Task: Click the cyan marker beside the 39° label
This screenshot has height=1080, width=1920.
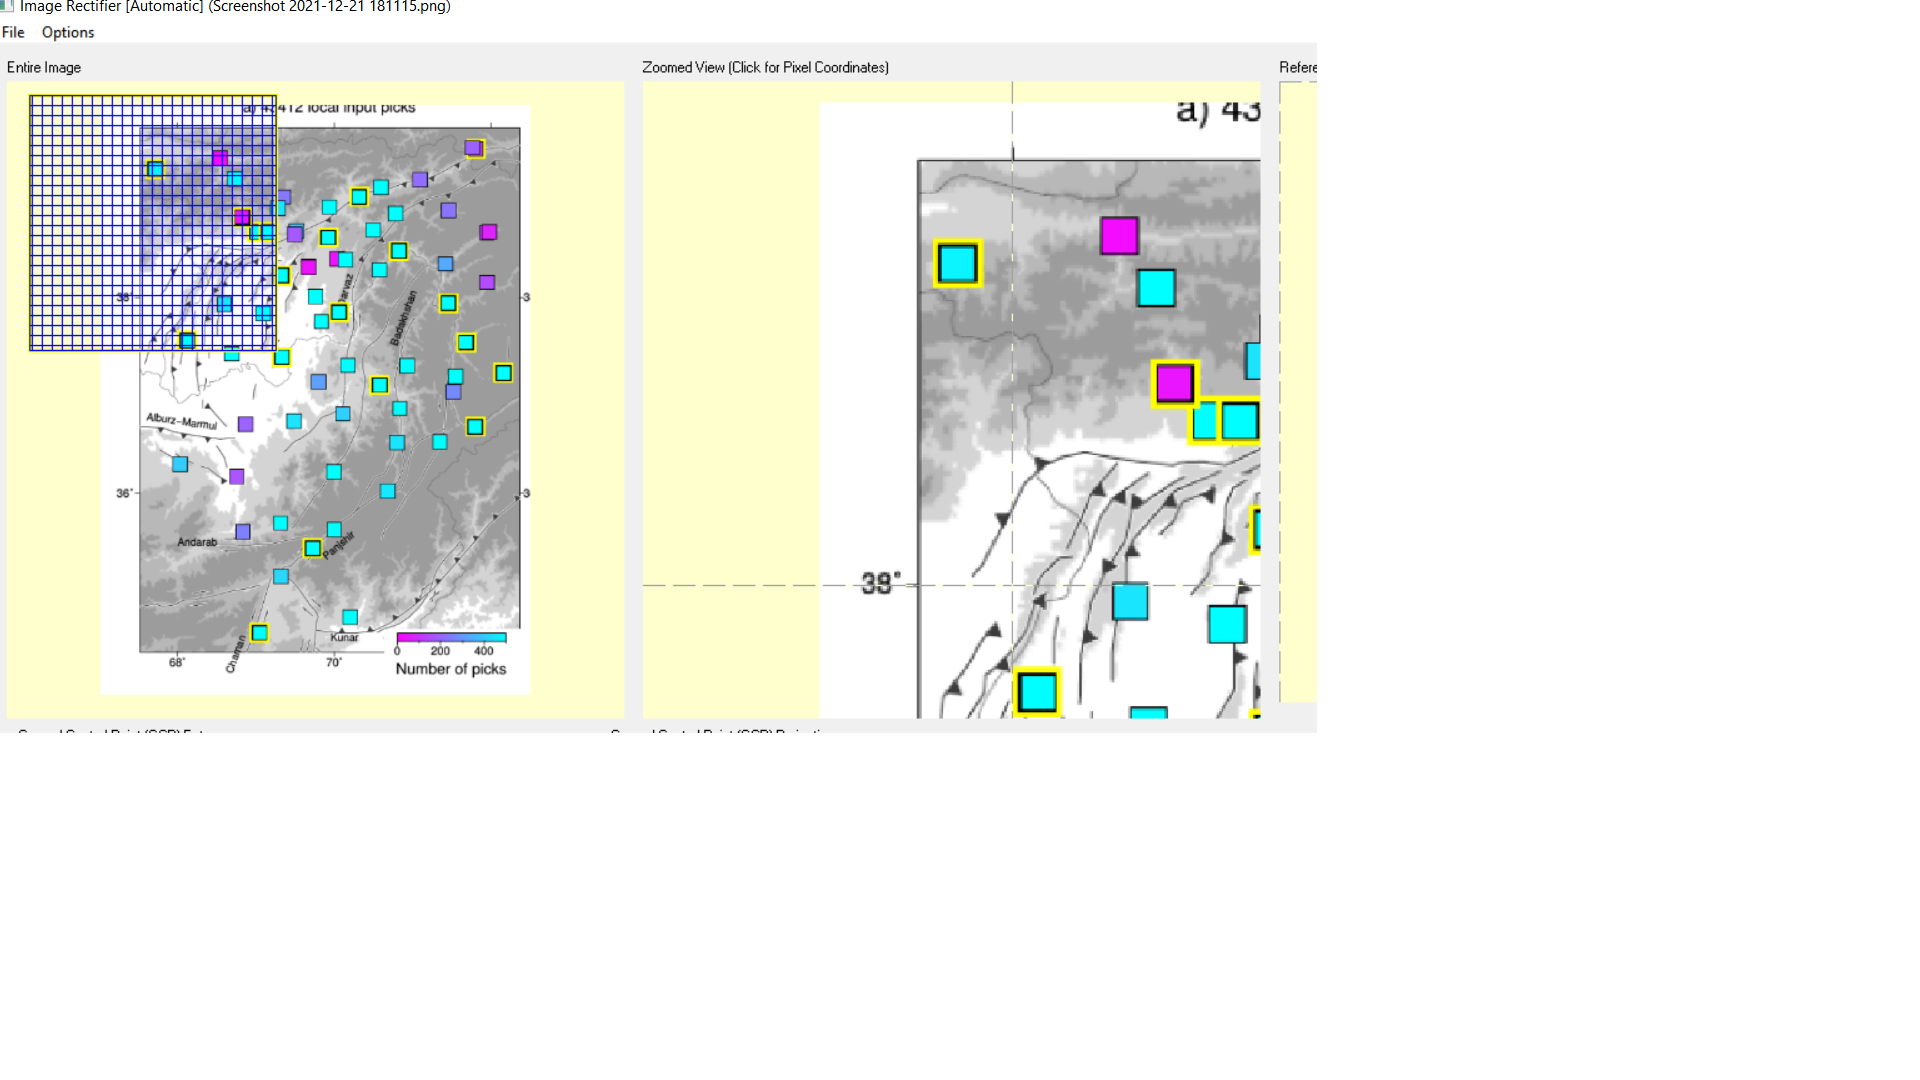Action: pos(1130,601)
